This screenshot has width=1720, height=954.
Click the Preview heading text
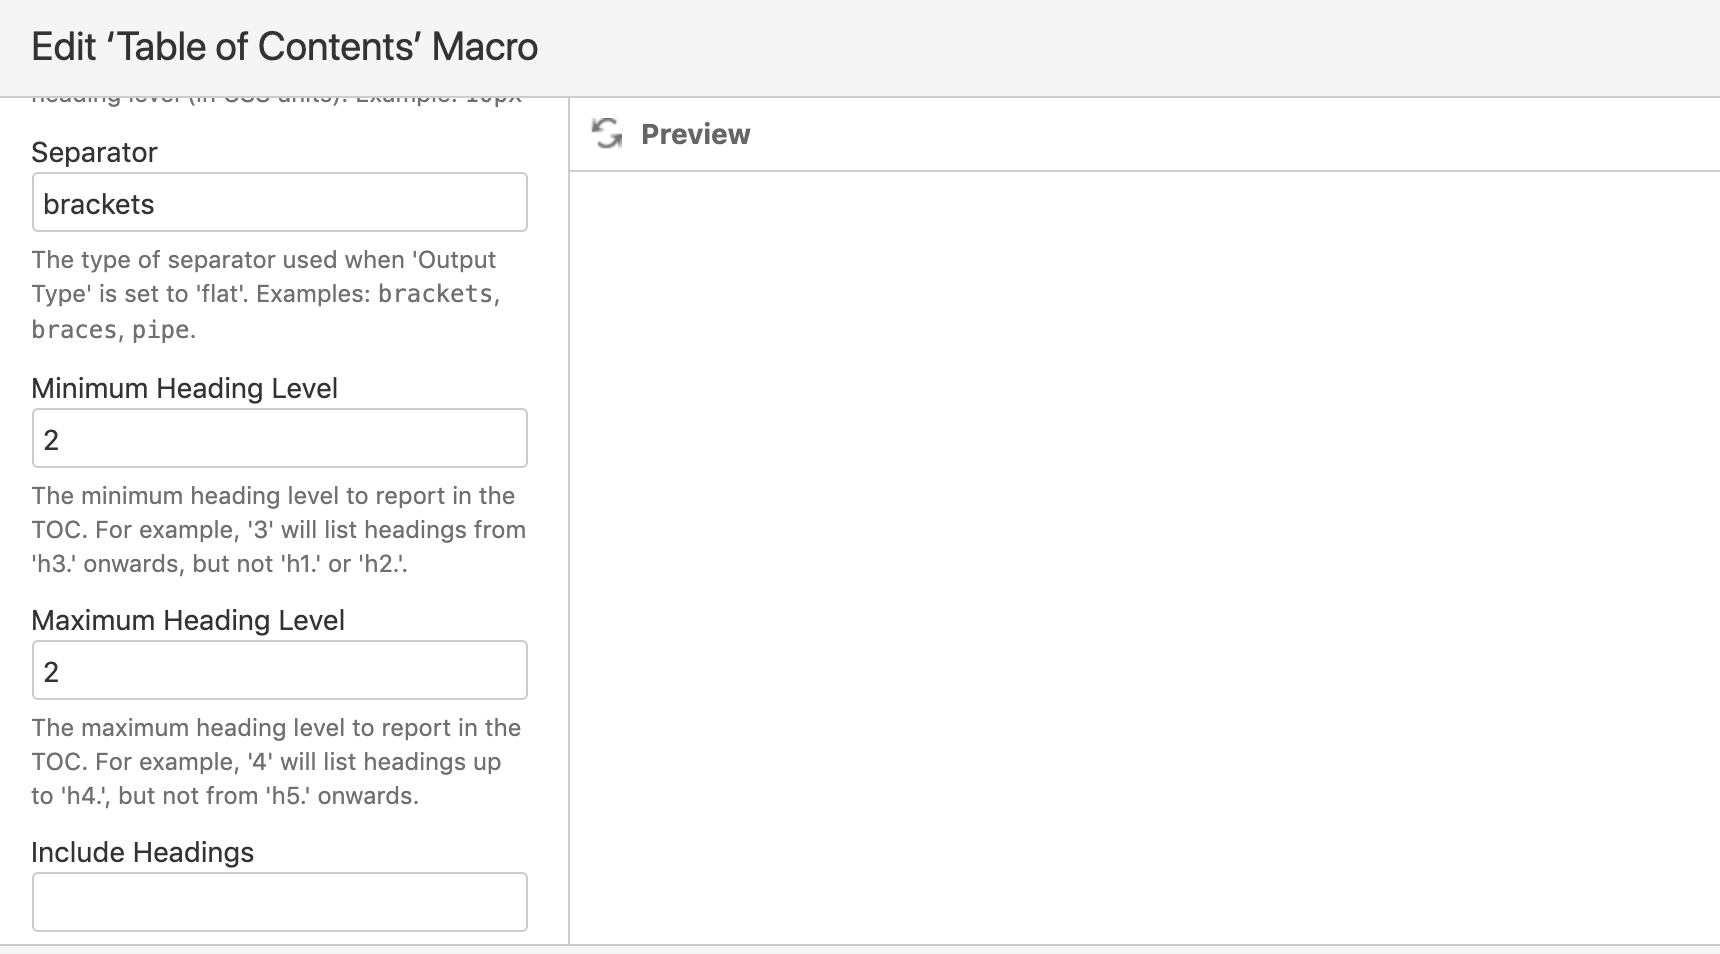click(695, 134)
